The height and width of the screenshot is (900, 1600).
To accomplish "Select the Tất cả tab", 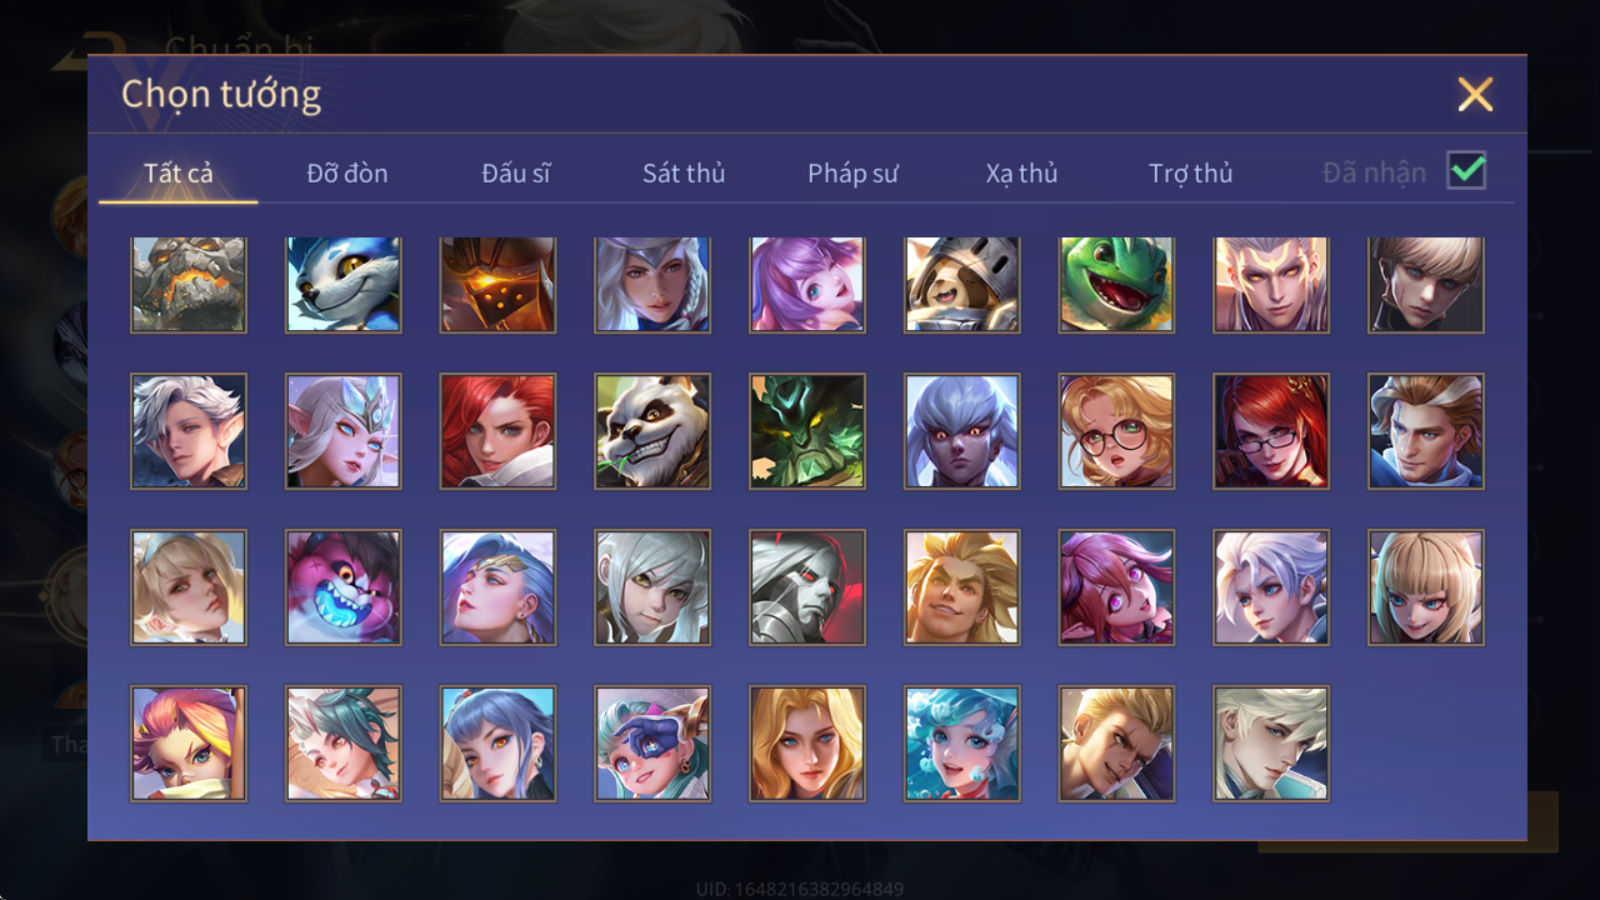I will pos(178,173).
